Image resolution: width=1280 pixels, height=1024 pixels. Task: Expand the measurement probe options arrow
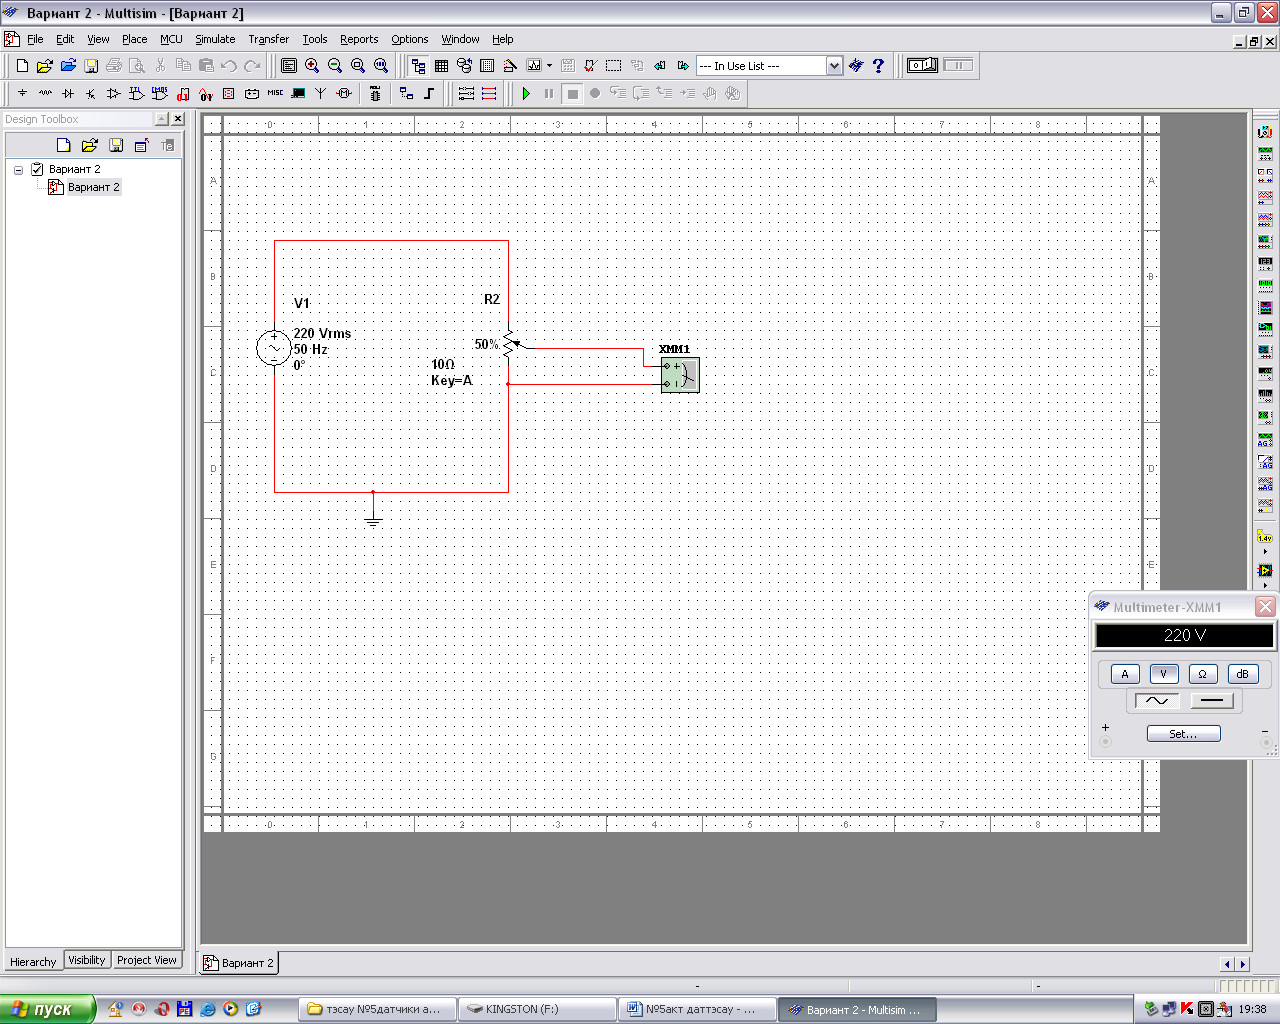click(x=1265, y=552)
